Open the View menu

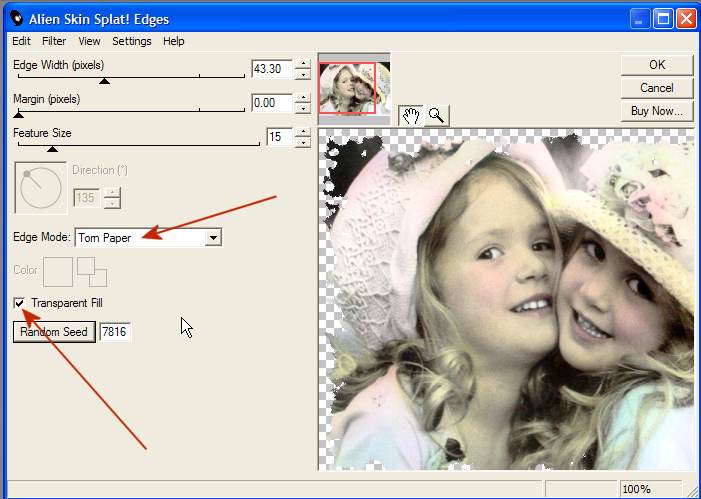[x=89, y=41]
